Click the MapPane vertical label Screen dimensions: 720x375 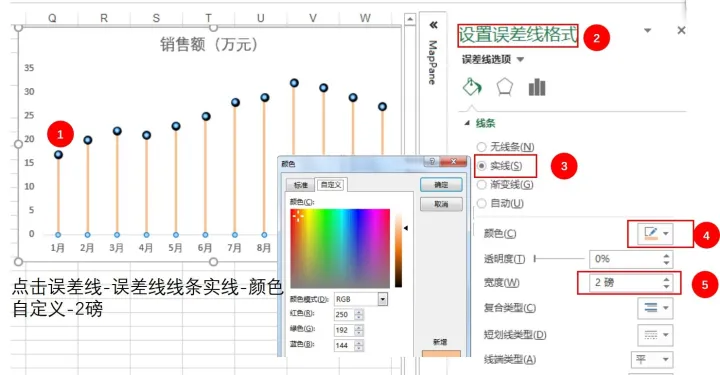coord(432,62)
